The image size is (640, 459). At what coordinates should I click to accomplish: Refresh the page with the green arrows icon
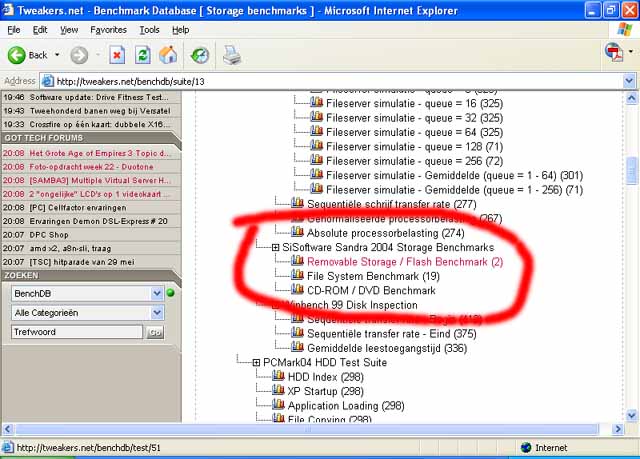142,55
